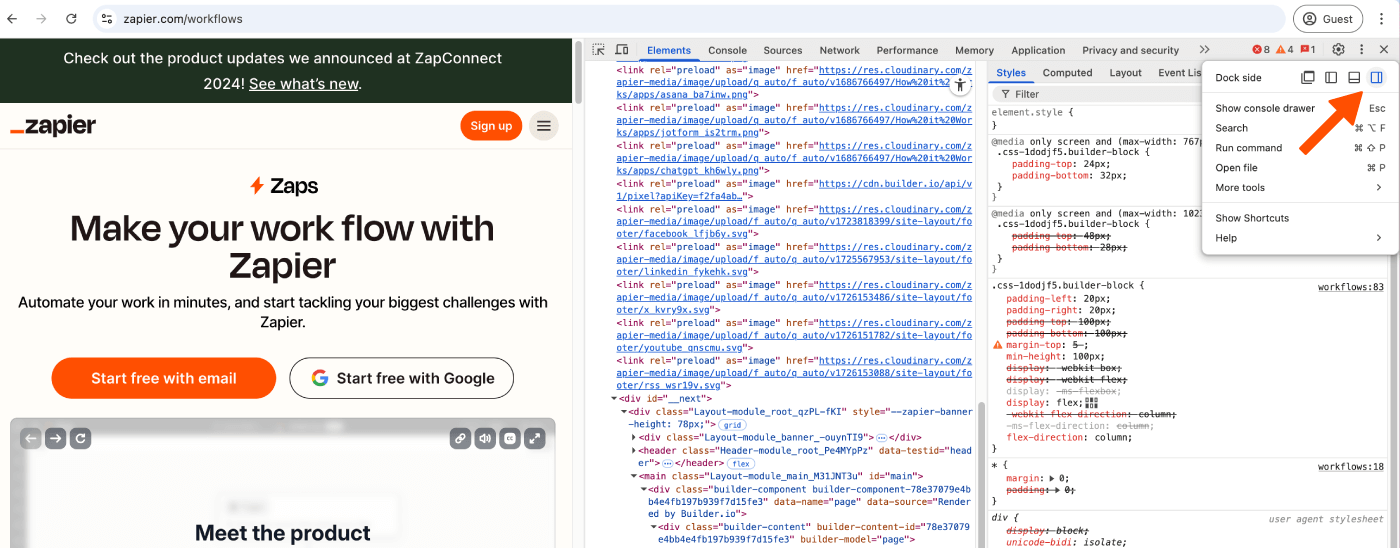Switch to the Computed sub-tab
1400x548 pixels.
tap(1067, 73)
